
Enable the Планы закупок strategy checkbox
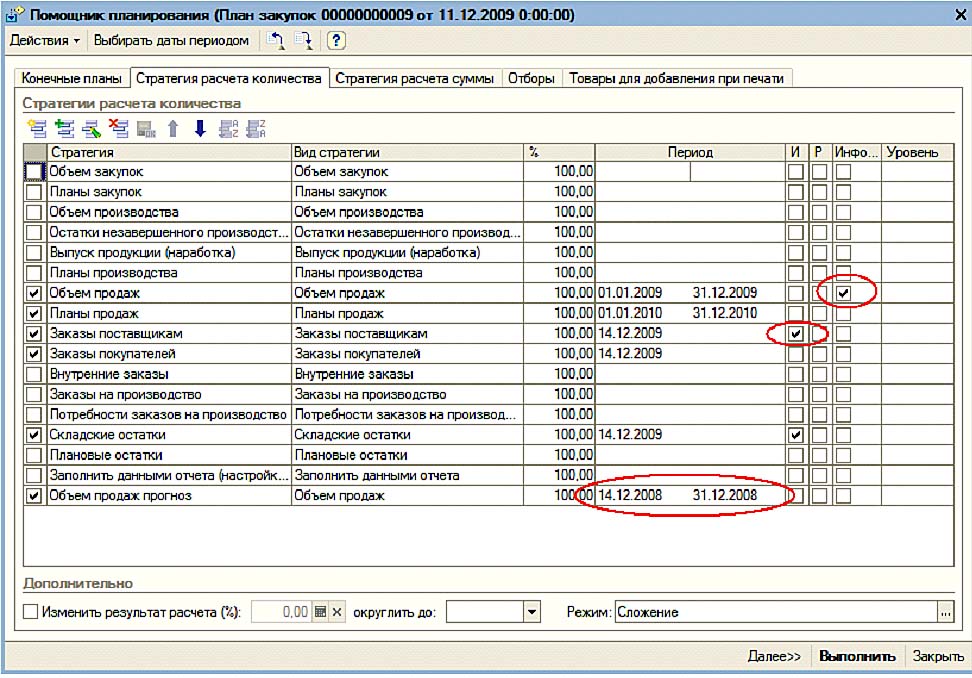point(34,192)
